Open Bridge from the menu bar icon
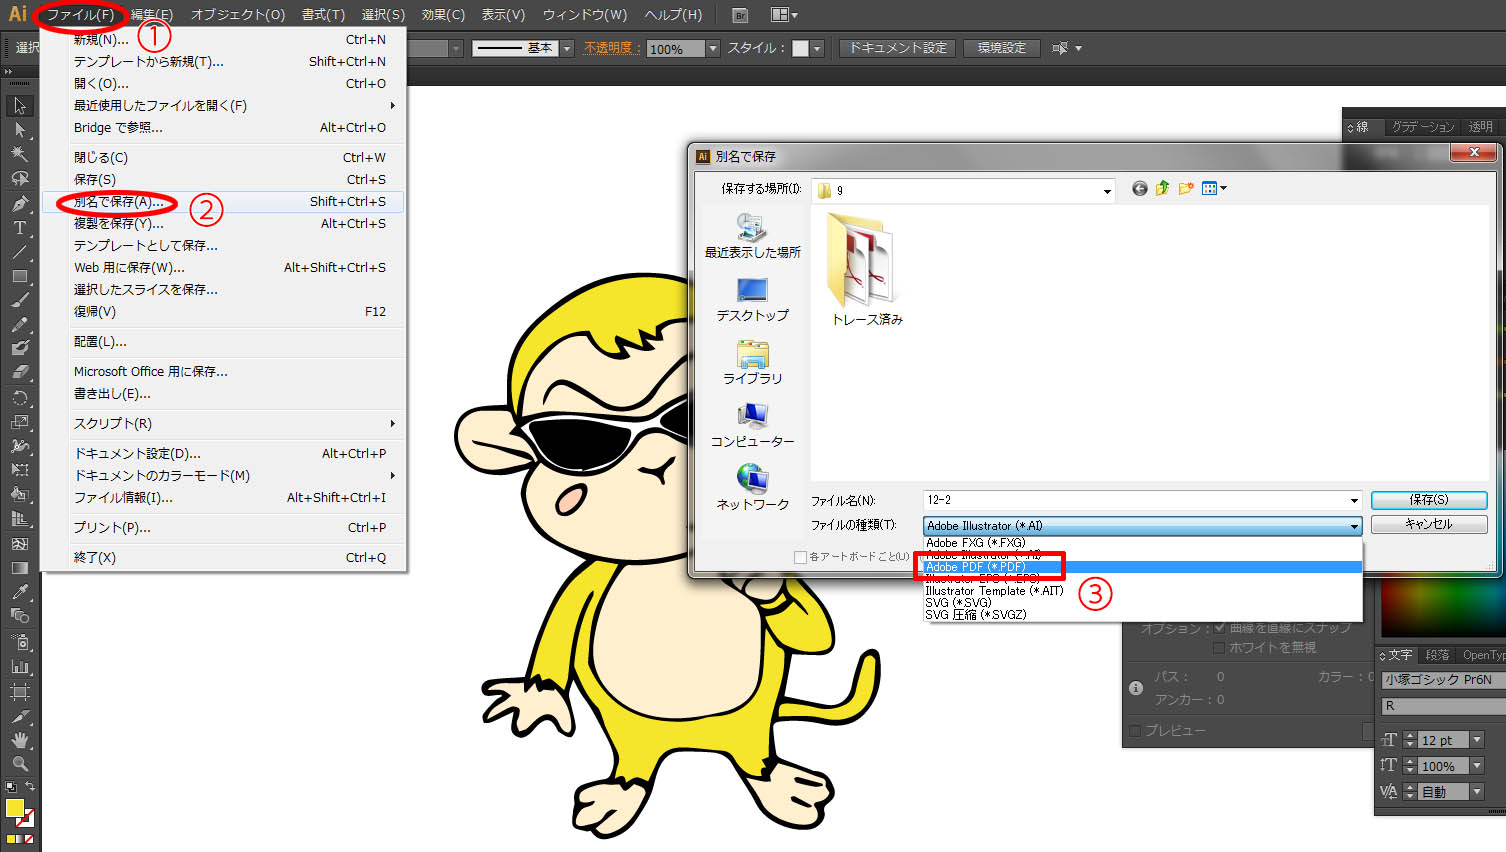 (x=740, y=15)
